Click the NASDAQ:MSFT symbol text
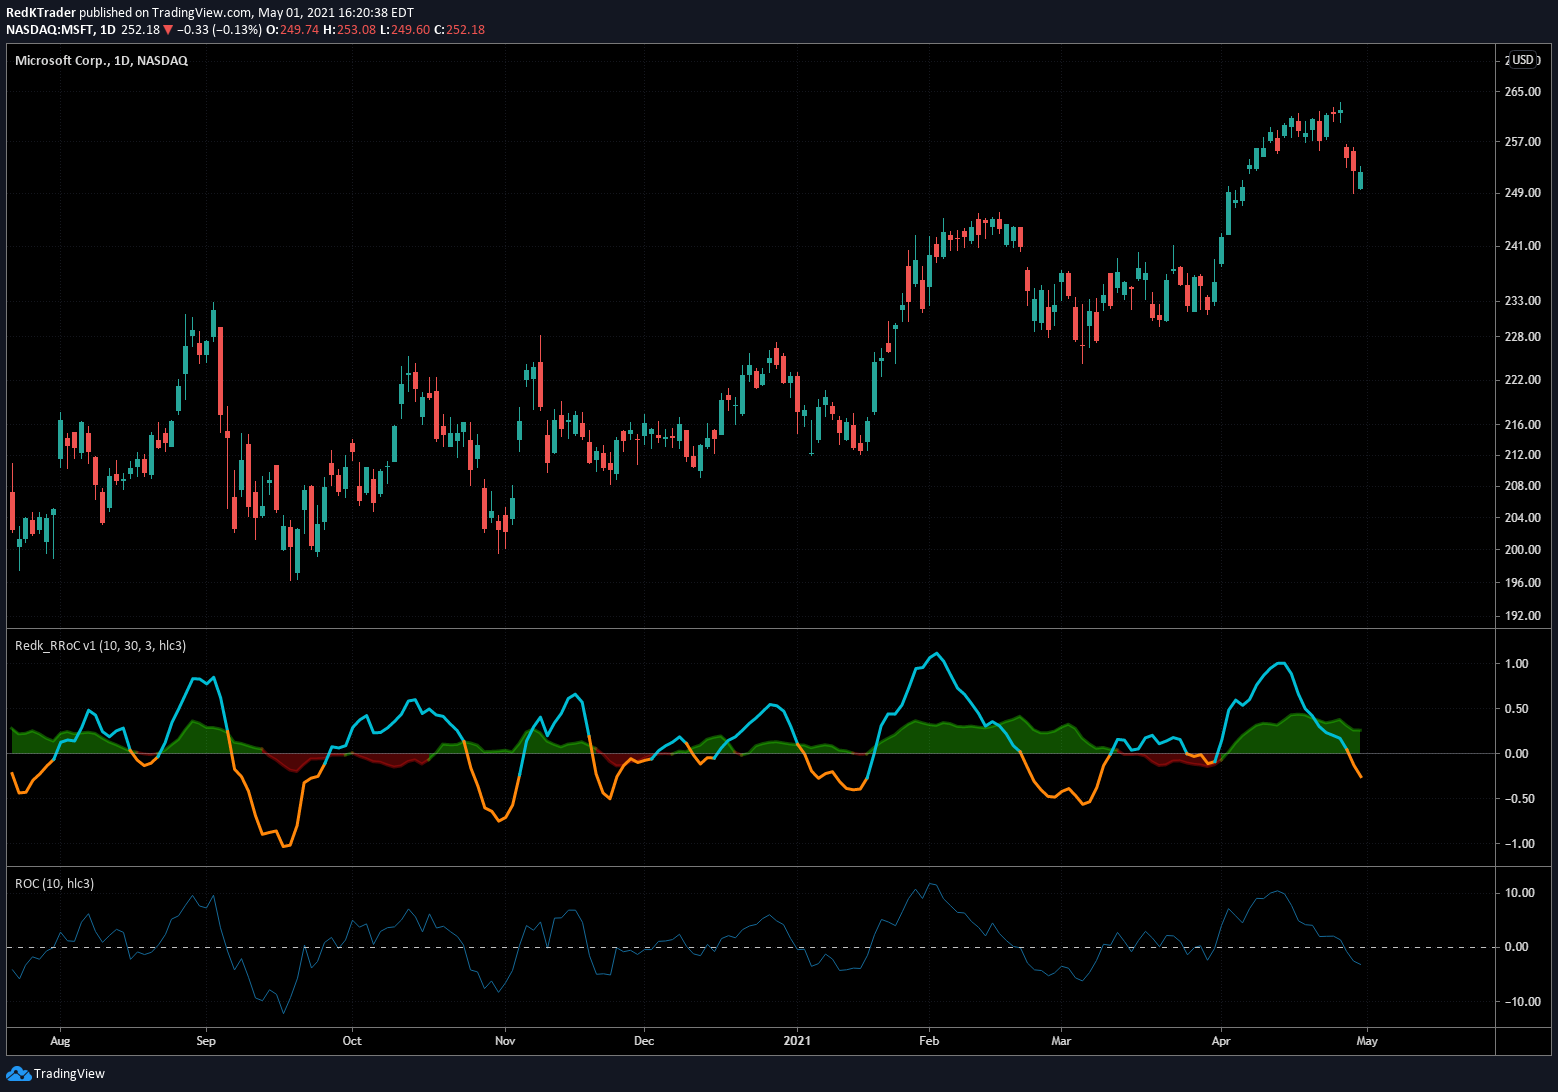Viewport: 1558px width, 1092px height. point(51,29)
